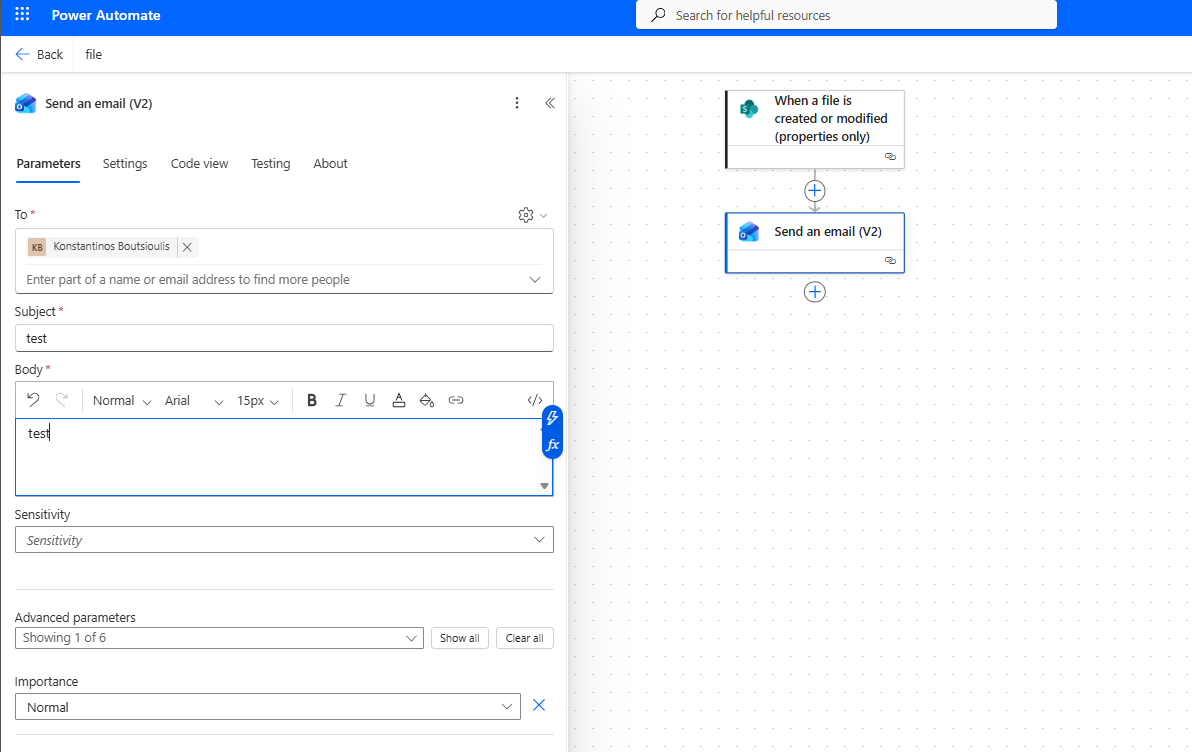Click the undo icon in body editor
Viewport: 1192px width, 752px height.
(33, 400)
